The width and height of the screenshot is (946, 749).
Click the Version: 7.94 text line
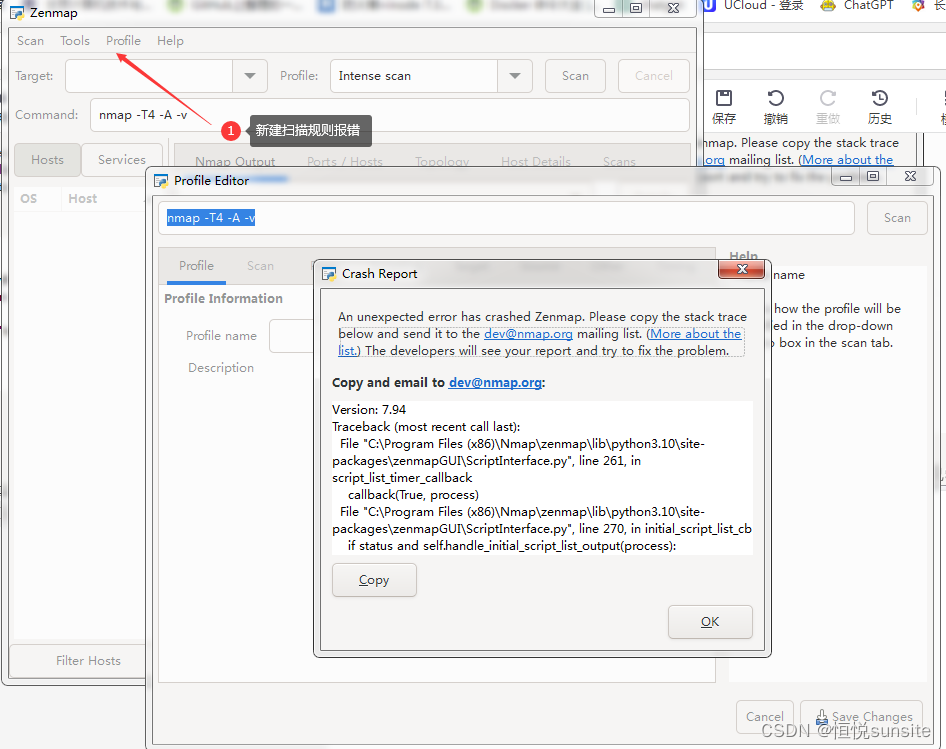coord(369,410)
